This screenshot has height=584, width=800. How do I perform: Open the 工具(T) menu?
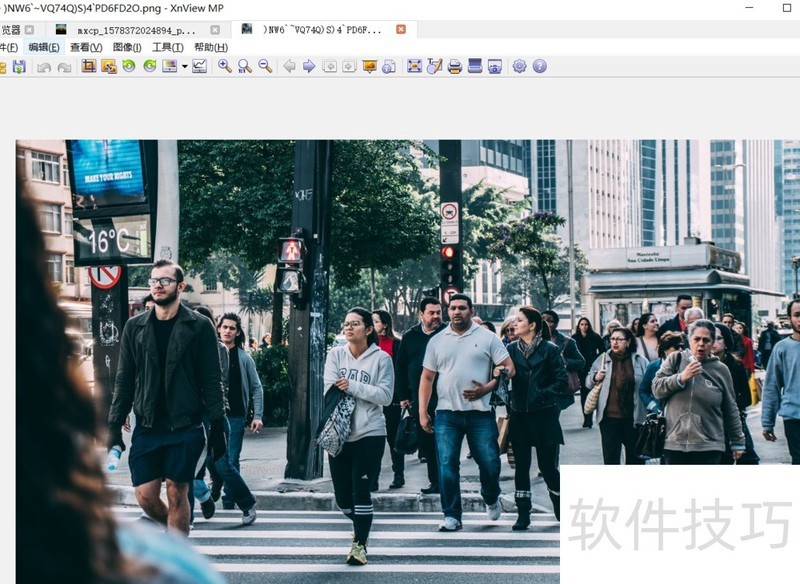tap(168, 47)
